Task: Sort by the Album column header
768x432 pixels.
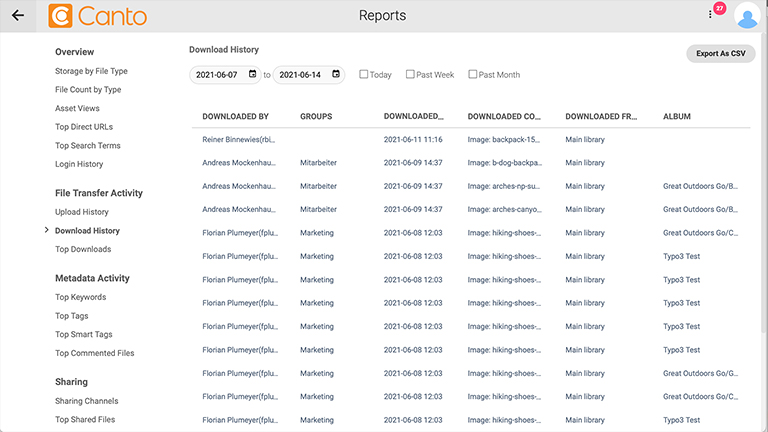Action: [x=677, y=117]
